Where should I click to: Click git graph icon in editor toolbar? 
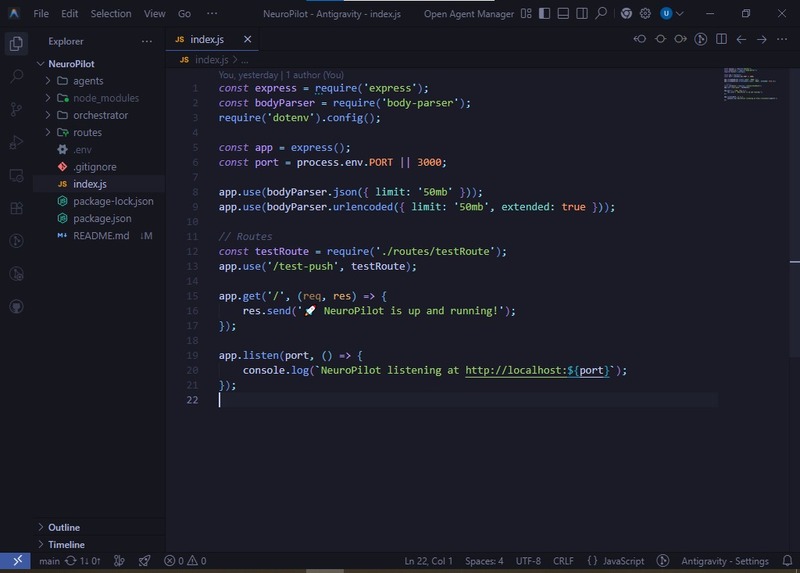click(x=701, y=39)
